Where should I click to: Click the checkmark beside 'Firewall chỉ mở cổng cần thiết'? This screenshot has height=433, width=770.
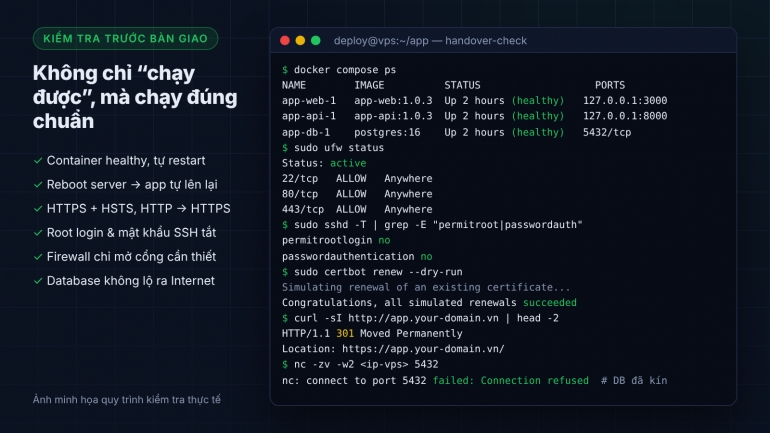pos(38,257)
